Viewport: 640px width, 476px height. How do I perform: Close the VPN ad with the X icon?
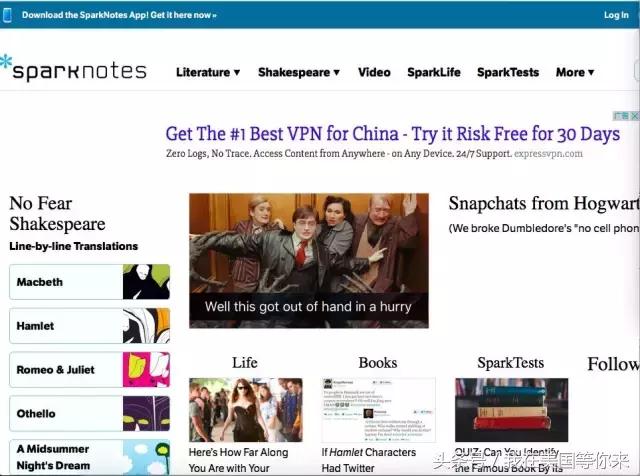pyautogui.click(x=635, y=116)
